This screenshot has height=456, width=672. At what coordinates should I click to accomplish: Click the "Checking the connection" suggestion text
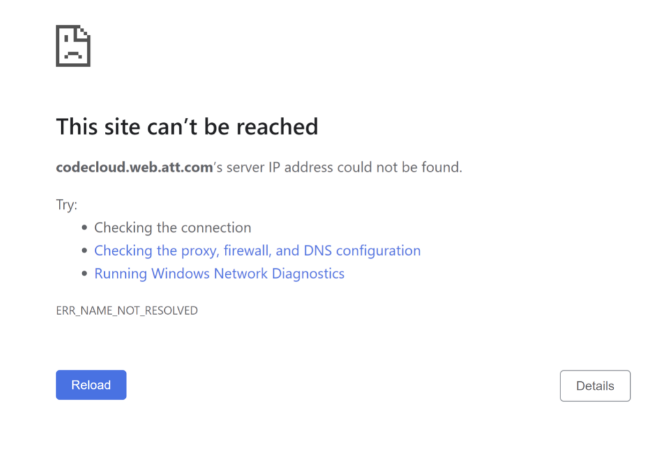(172, 228)
